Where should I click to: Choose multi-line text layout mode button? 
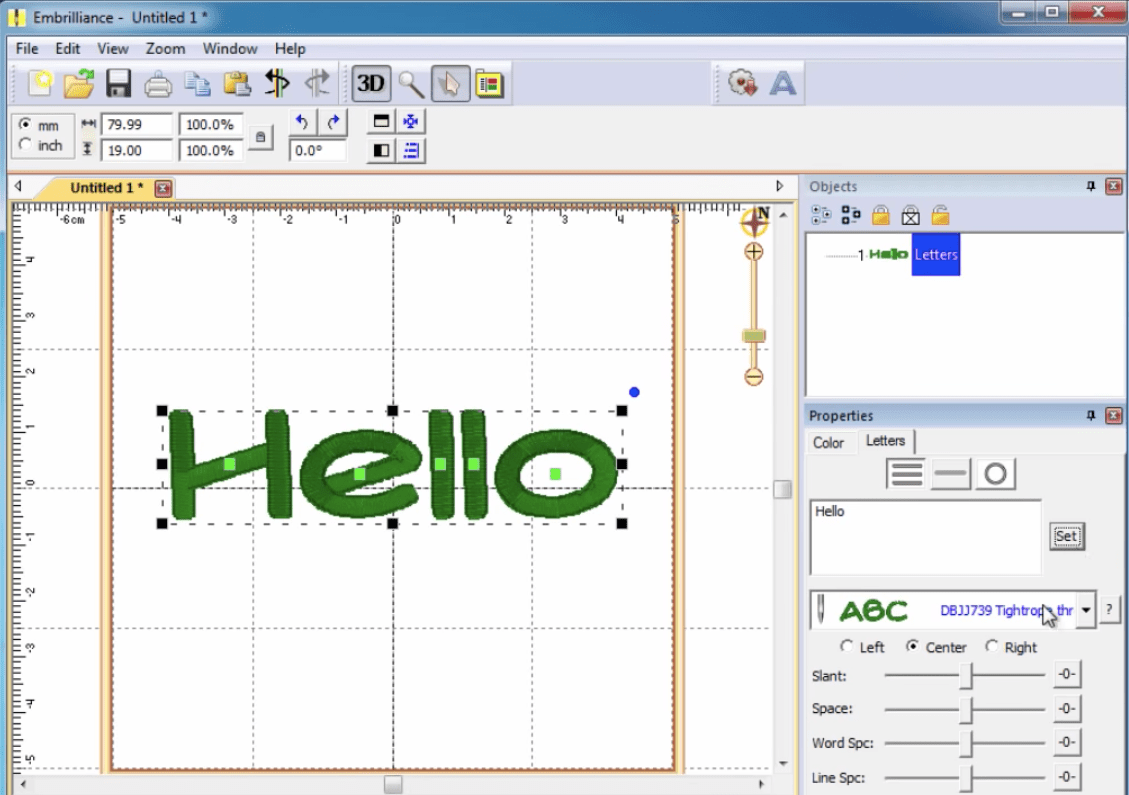pyautogui.click(x=906, y=474)
